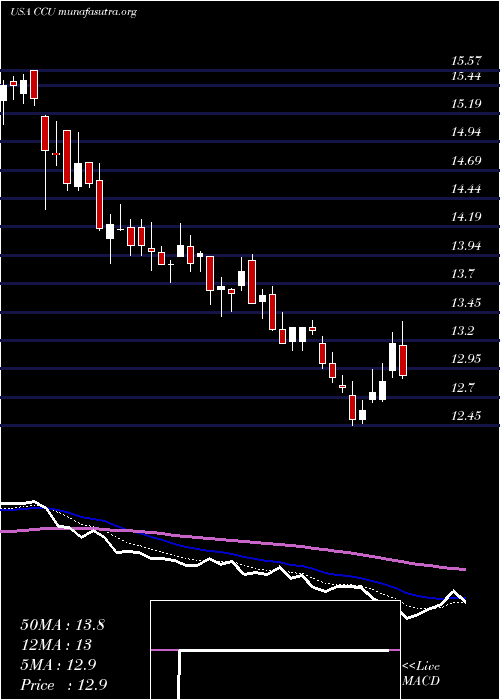The image size is (500, 700).
Task: Click the 12.45 price axis label
Action: (x=466, y=416)
